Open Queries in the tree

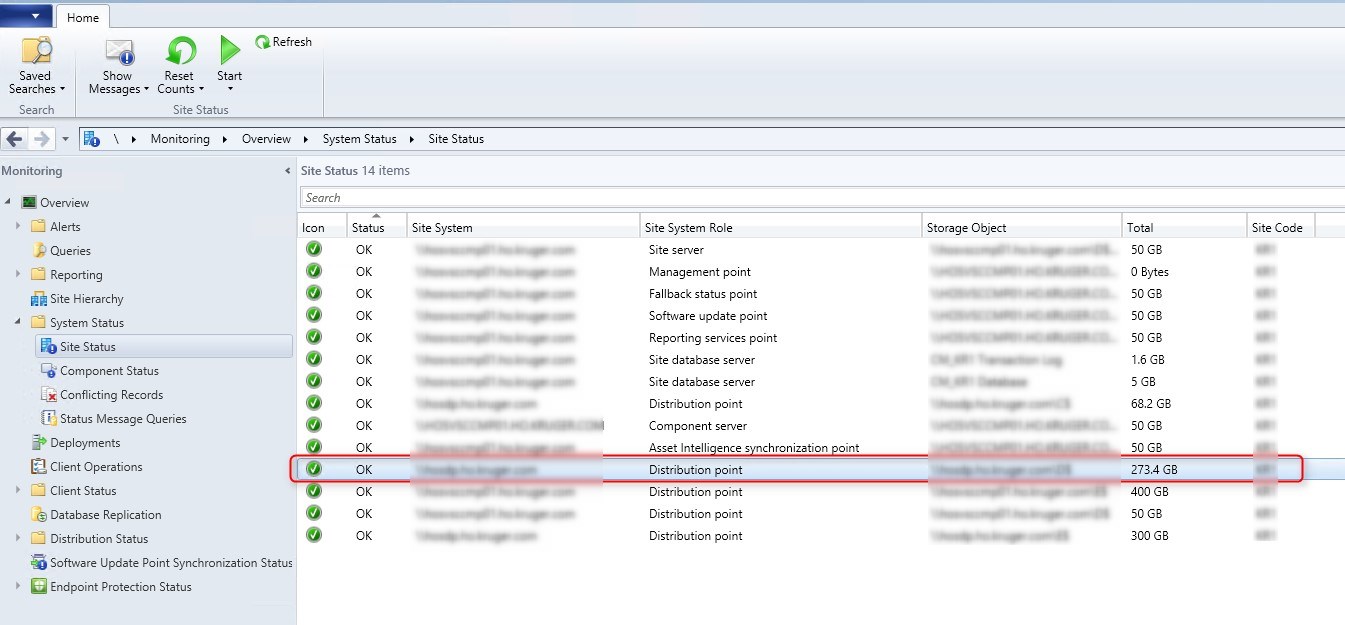click(x=70, y=251)
